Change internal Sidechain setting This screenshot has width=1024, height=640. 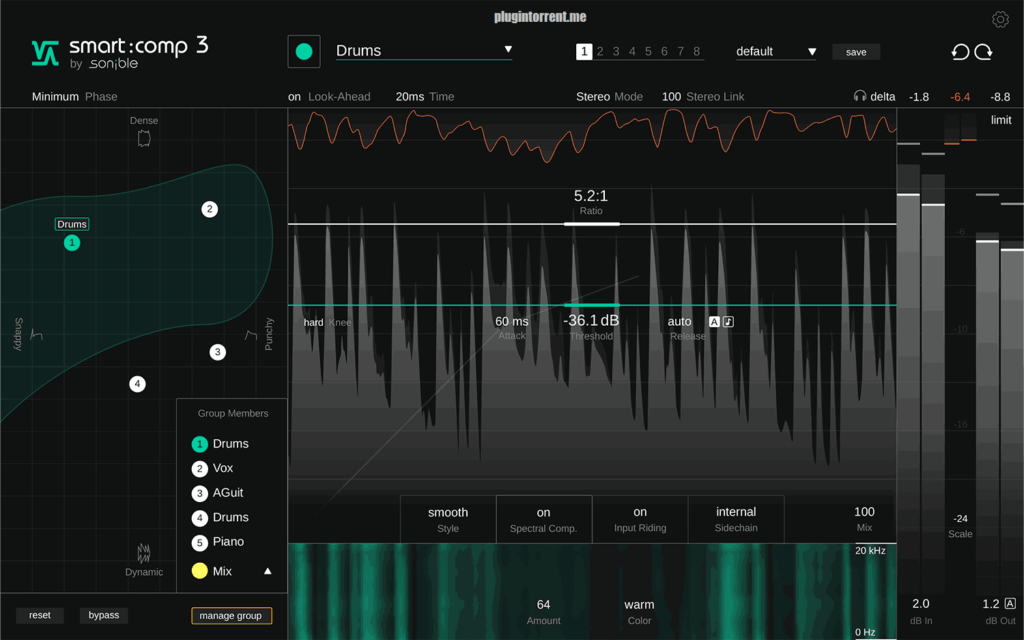(736, 519)
